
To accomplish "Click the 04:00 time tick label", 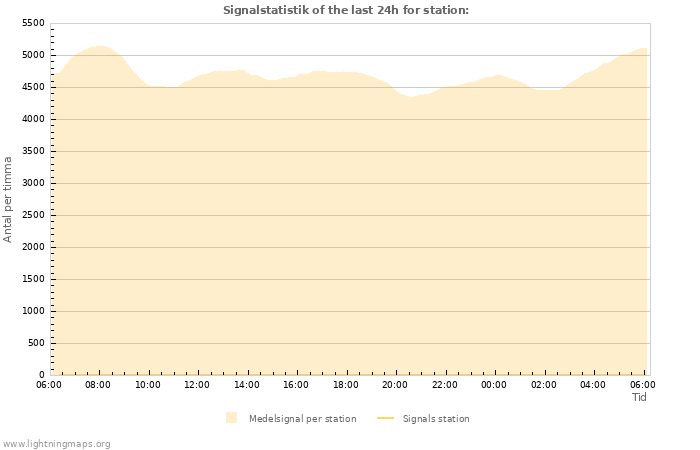I will [593, 384].
